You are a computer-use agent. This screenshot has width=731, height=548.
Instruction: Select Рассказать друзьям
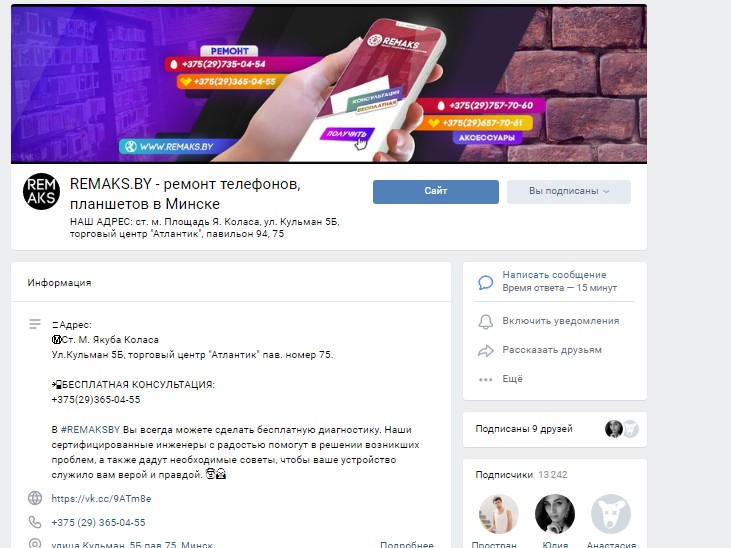[552, 350]
